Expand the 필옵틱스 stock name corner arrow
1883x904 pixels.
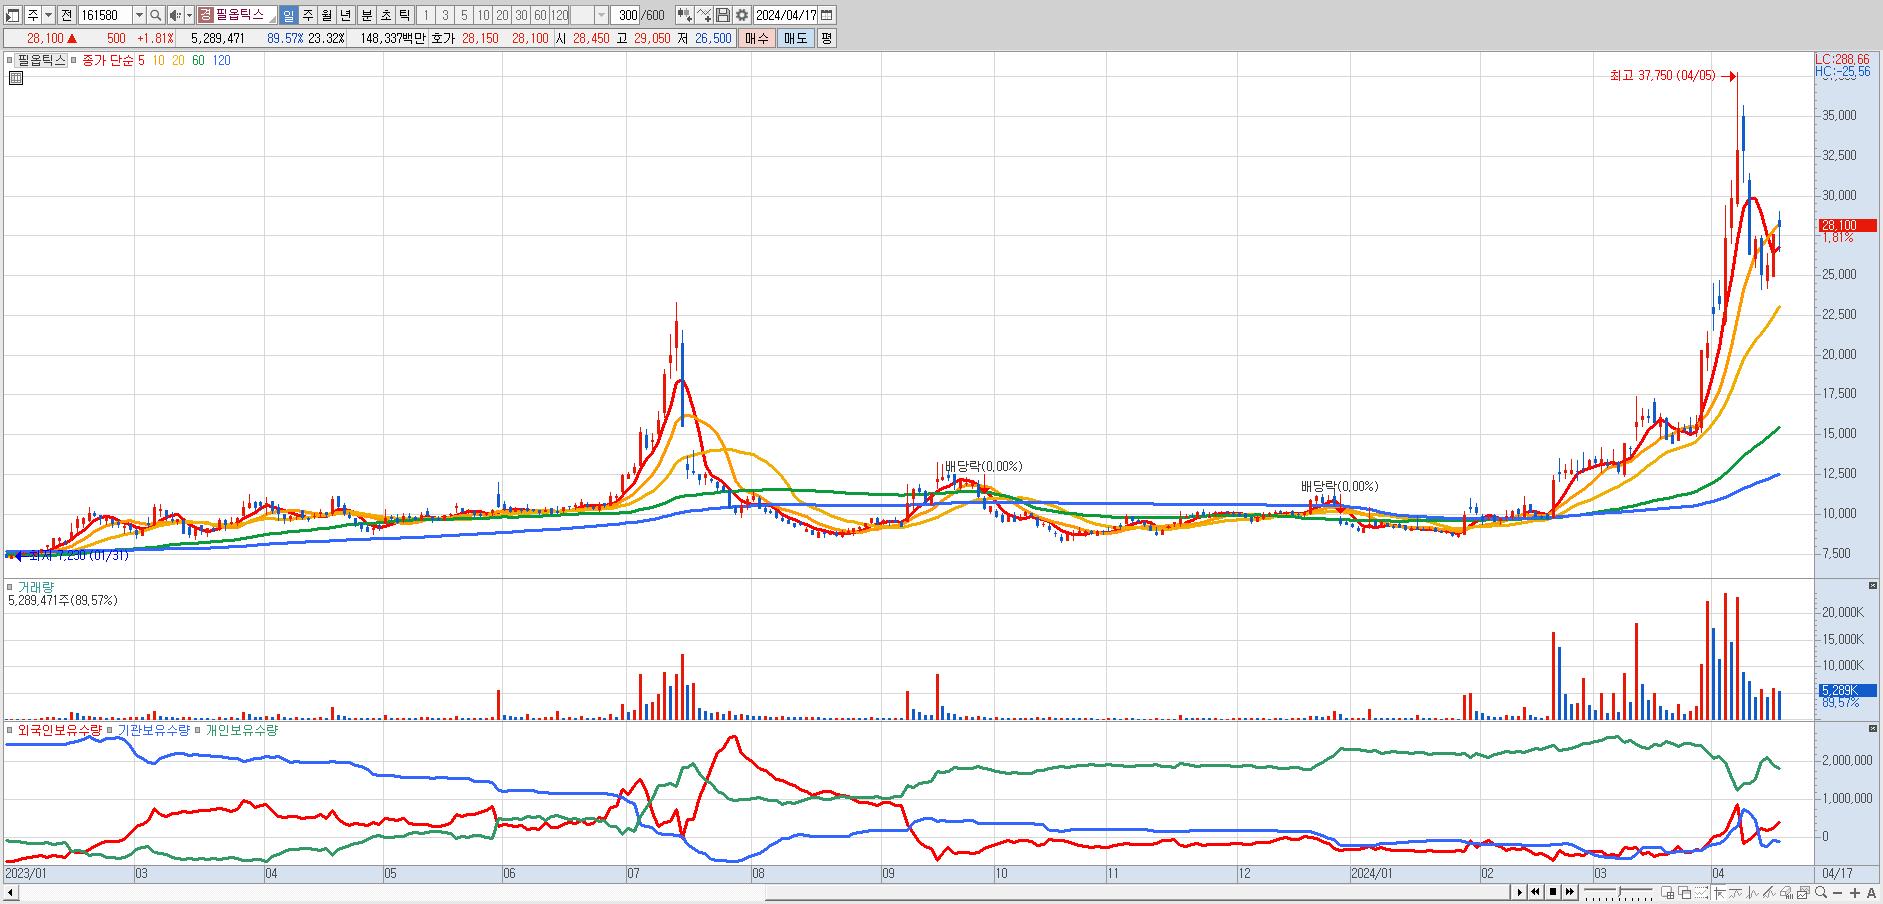(273, 18)
